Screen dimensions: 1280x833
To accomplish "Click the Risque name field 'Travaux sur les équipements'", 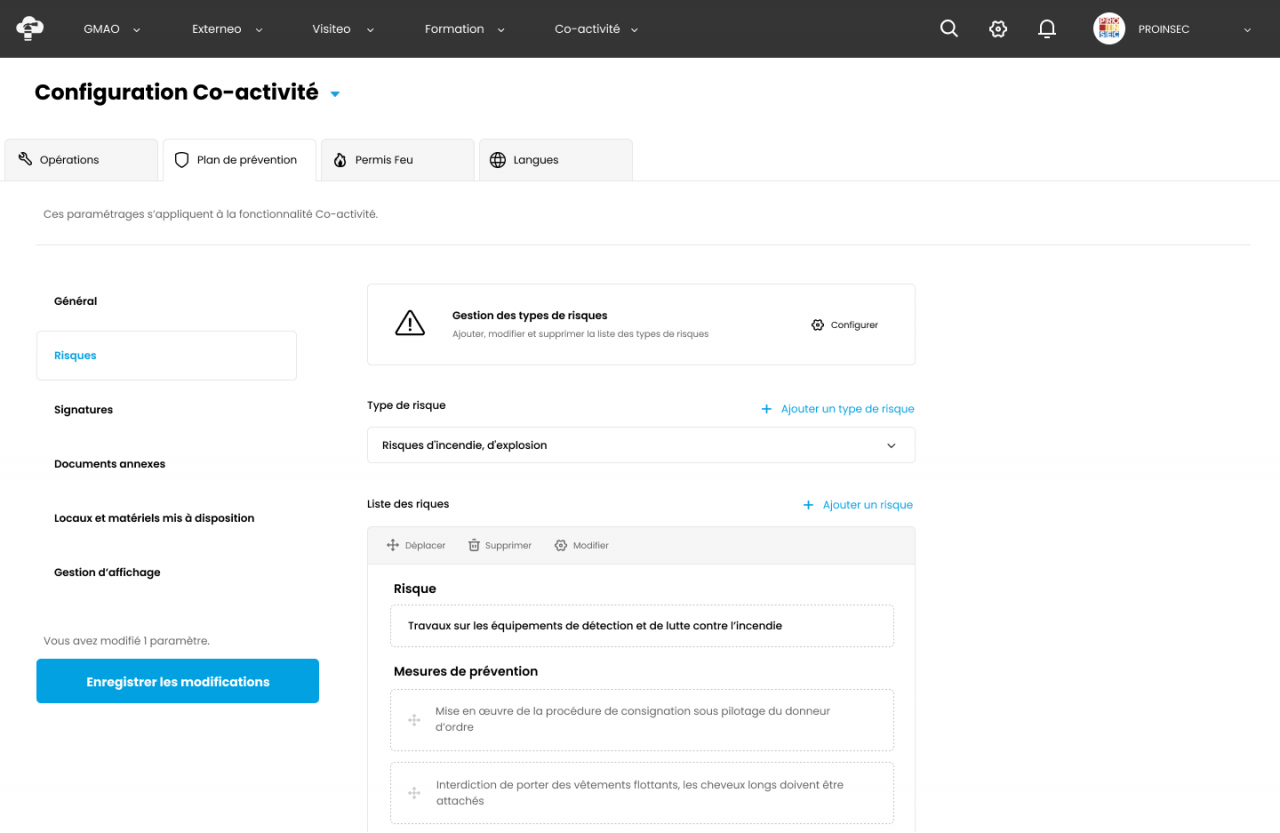I will pyautogui.click(x=642, y=626).
